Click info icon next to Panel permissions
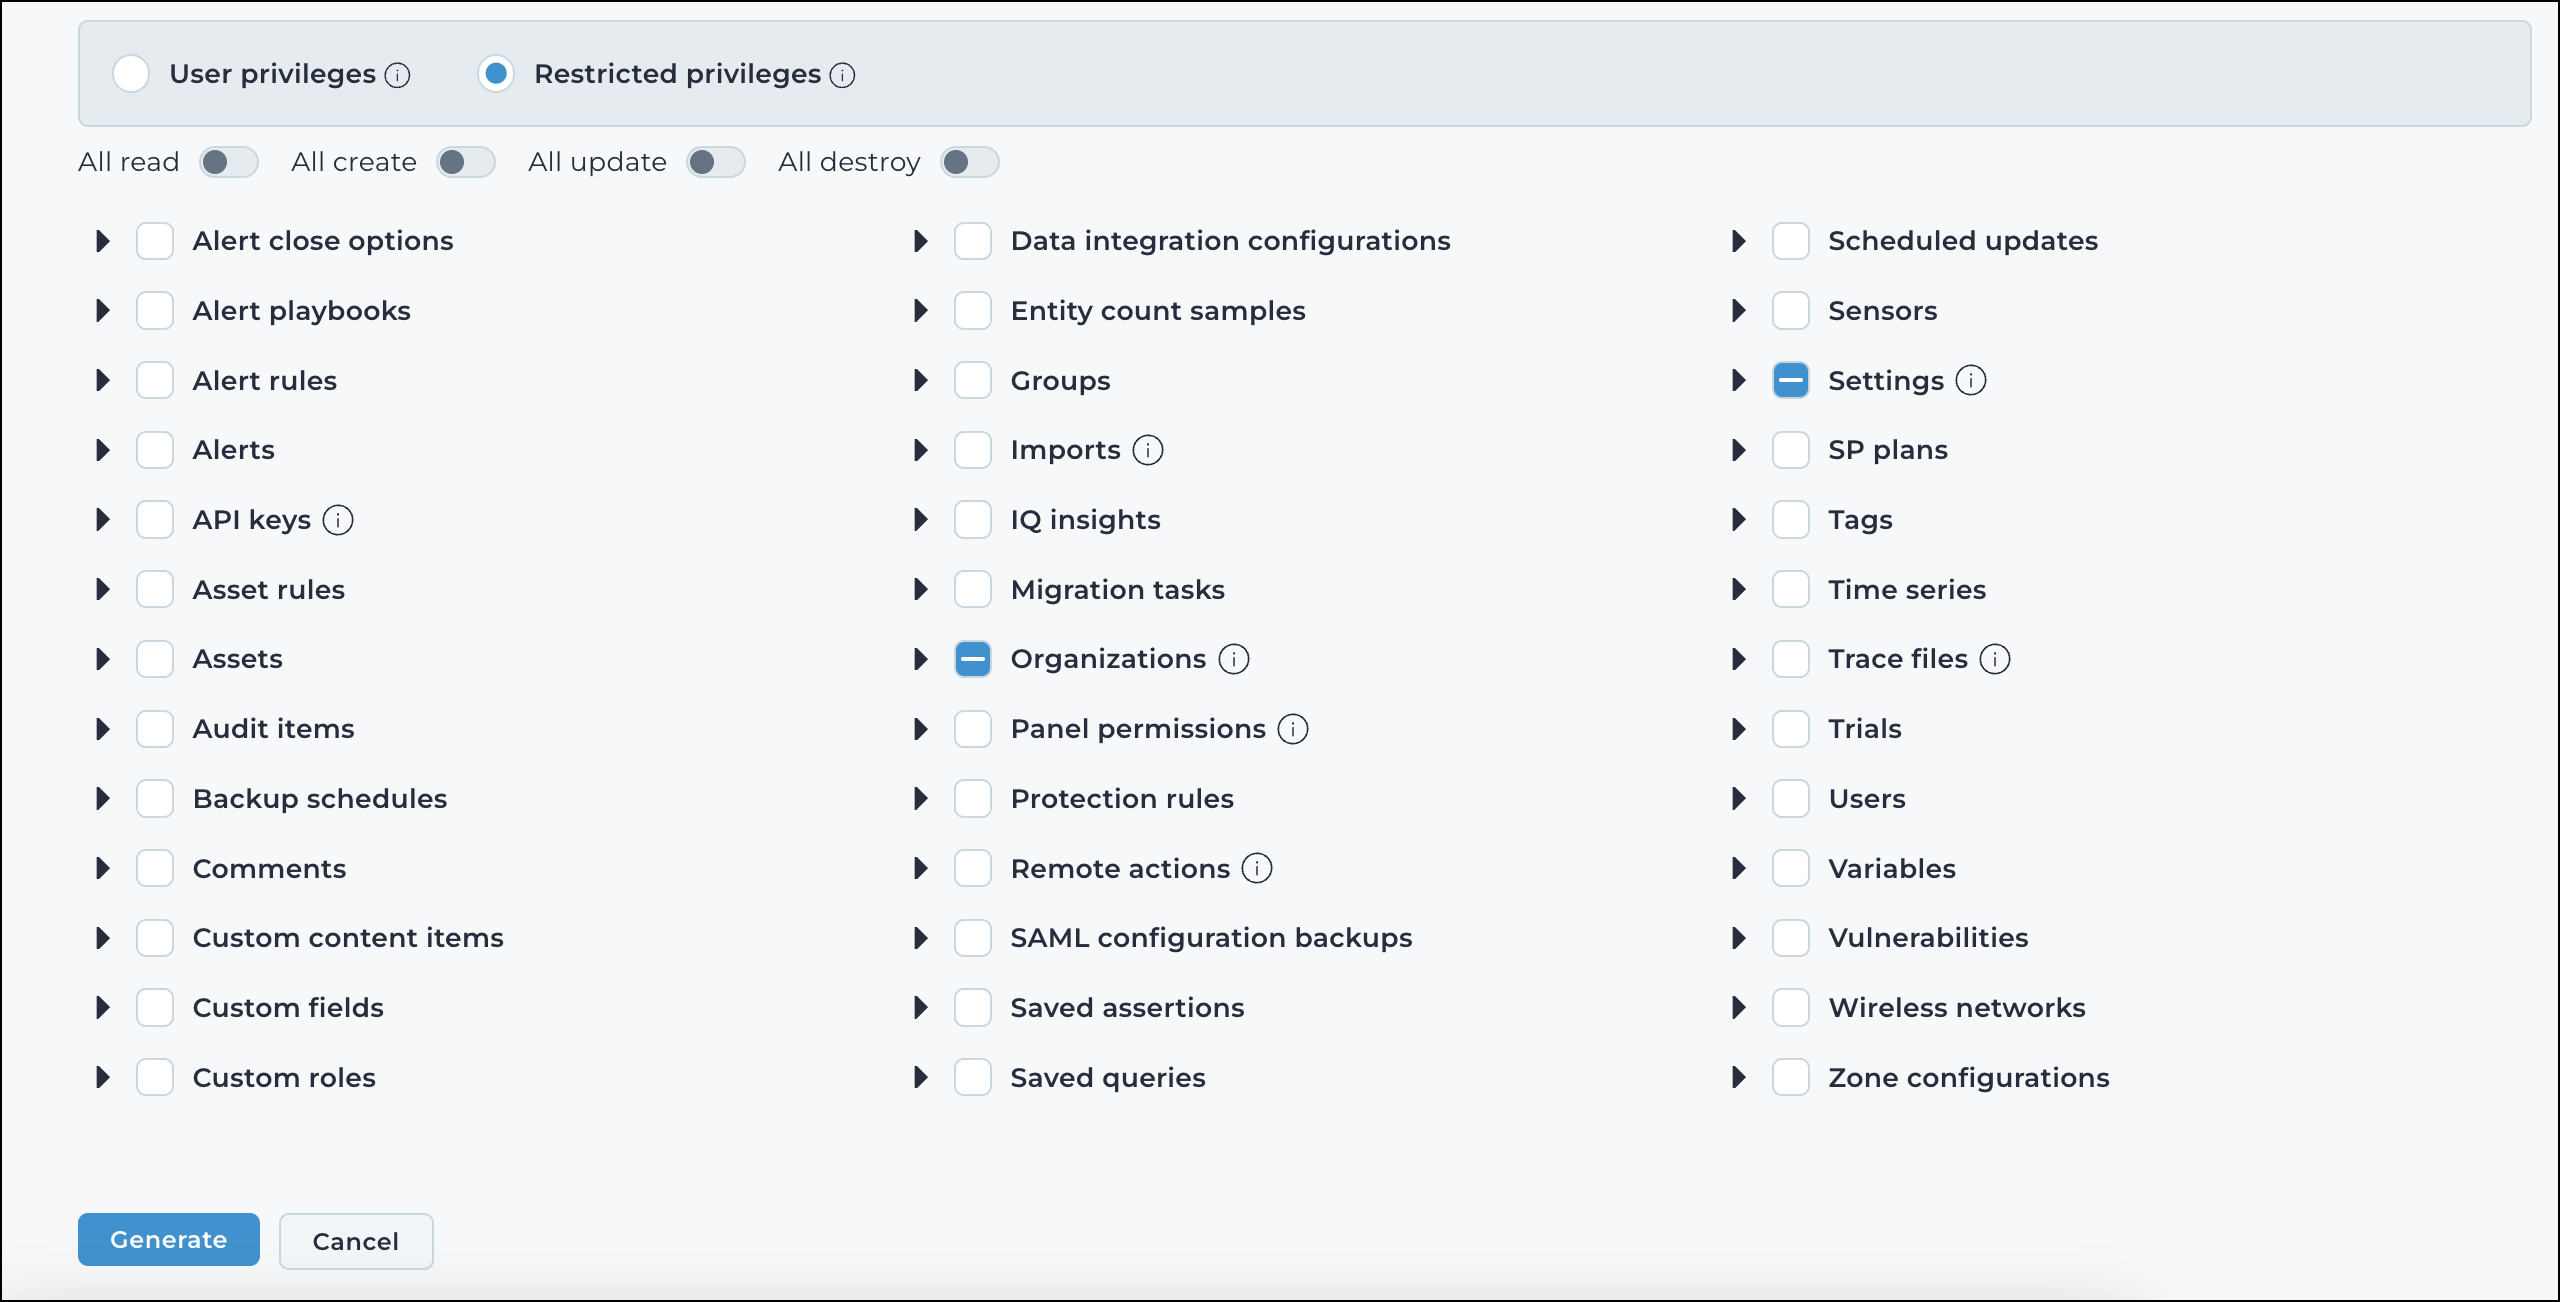The width and height of the screenshot is (2560, 1302). click(1293, 729)
